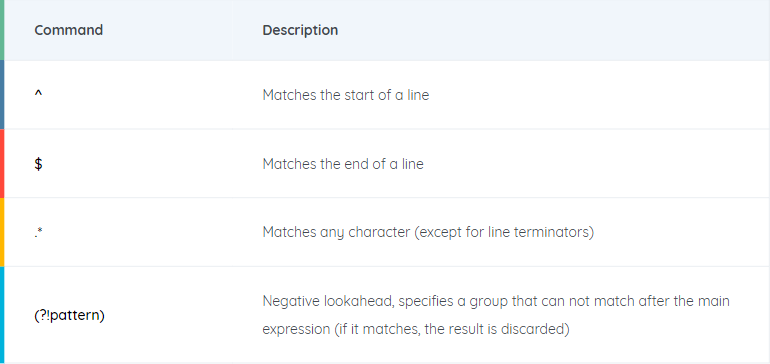Click the cyan stripe beside lookahead row
This screenshot has height=364, width=770.
click(2, 314)
